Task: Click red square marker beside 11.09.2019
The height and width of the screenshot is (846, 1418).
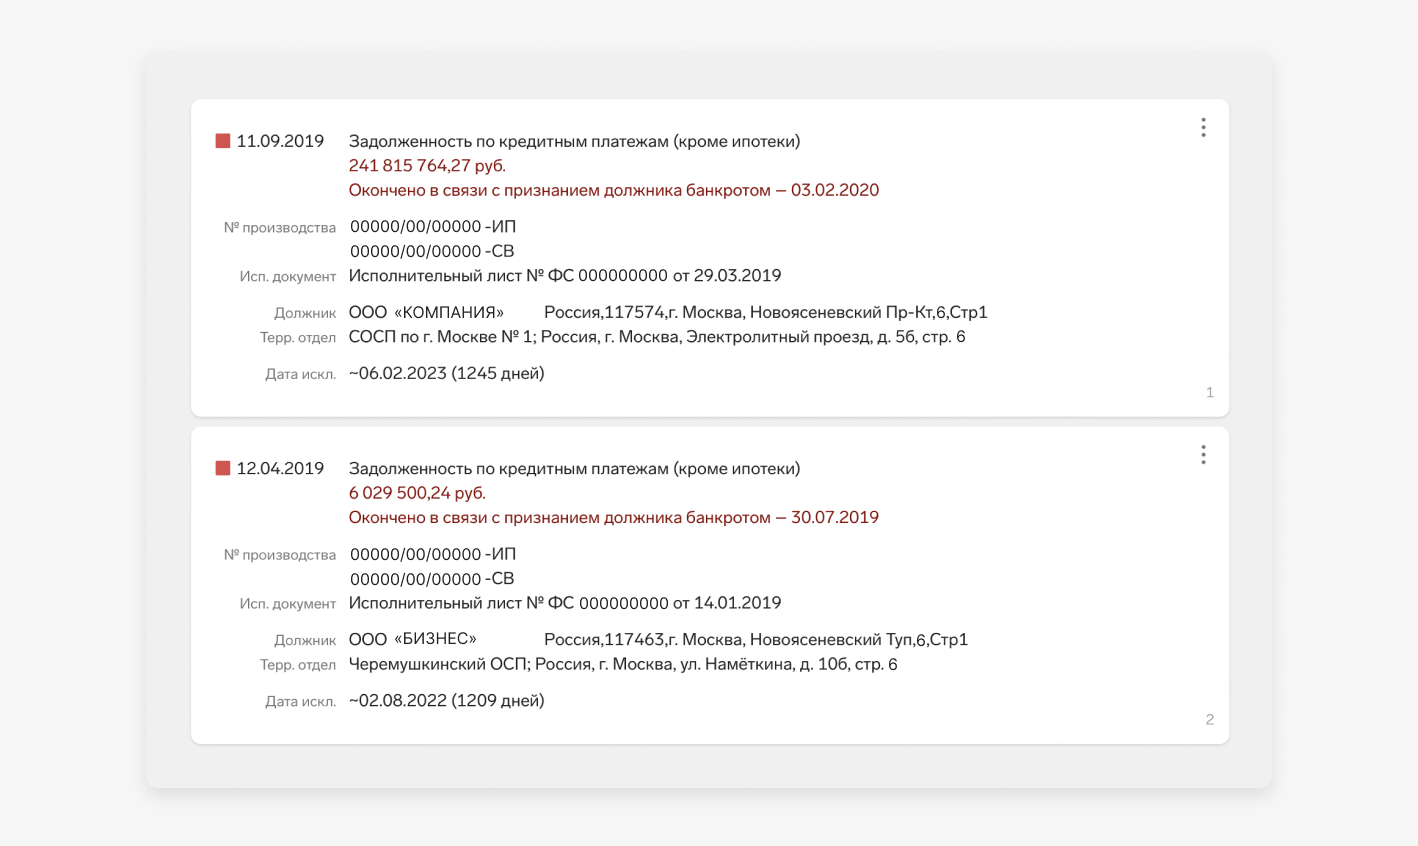Action: click(223, 141)
